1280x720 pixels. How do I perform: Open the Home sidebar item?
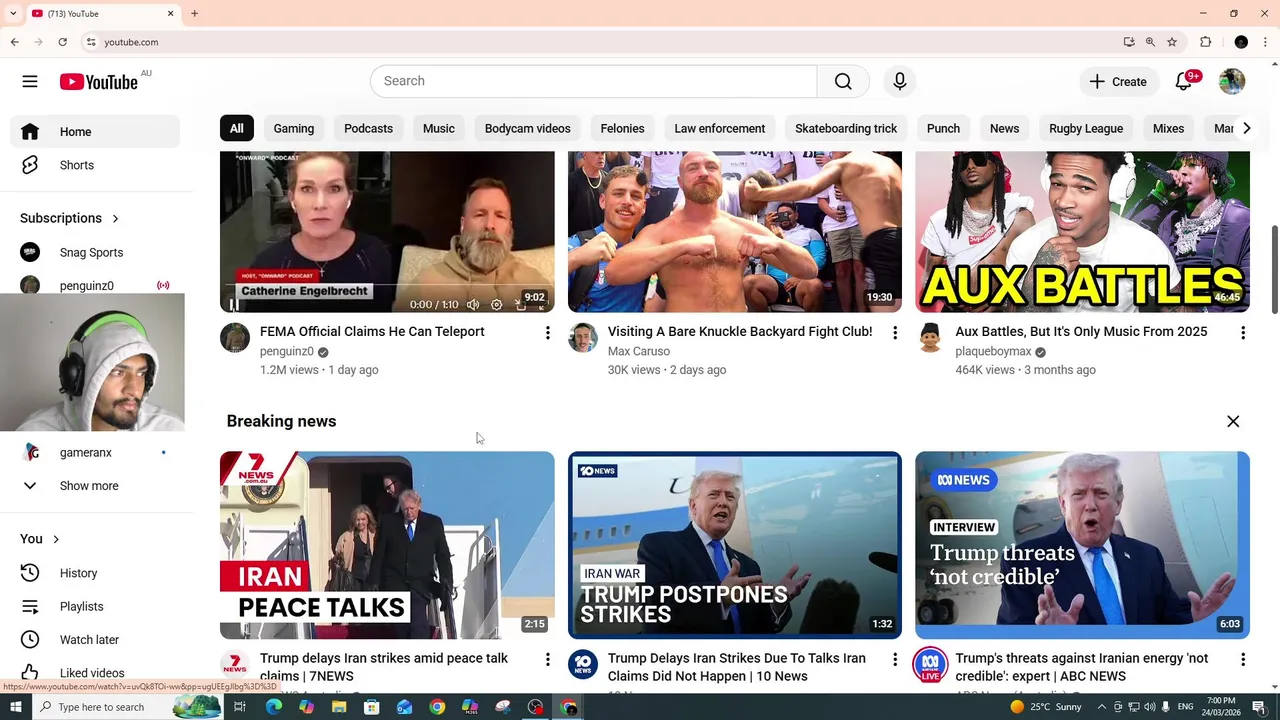pos(96,132)
